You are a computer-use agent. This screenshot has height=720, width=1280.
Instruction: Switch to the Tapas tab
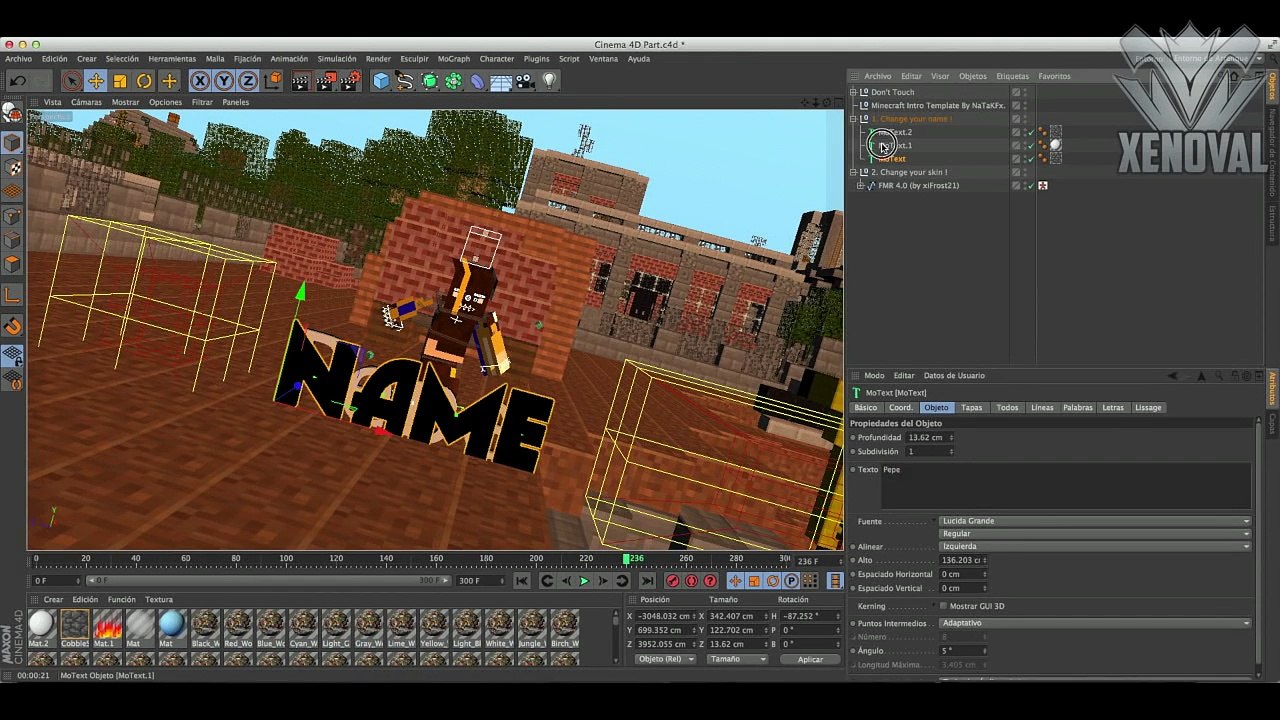click(972, 408)
